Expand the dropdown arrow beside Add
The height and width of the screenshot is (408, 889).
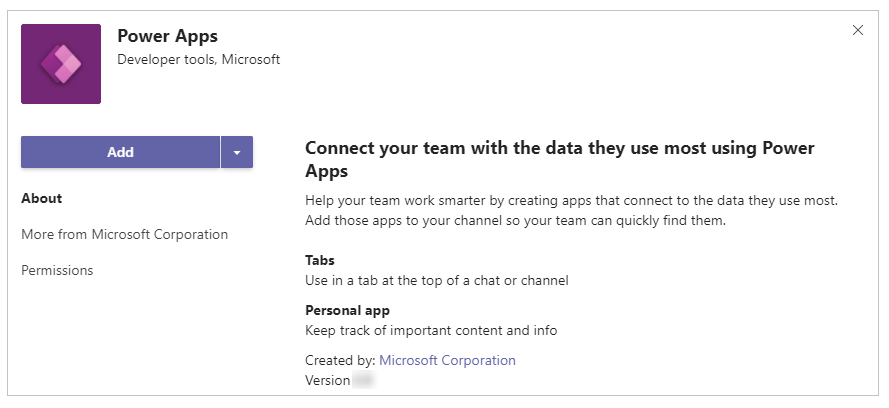click(237, 152)
